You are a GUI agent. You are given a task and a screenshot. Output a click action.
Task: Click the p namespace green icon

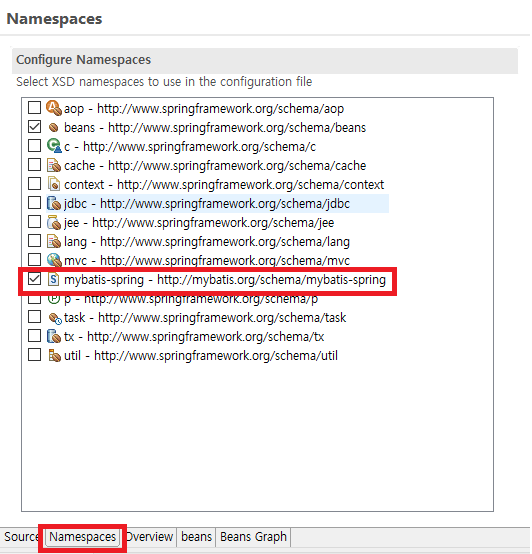coord(54,300)
